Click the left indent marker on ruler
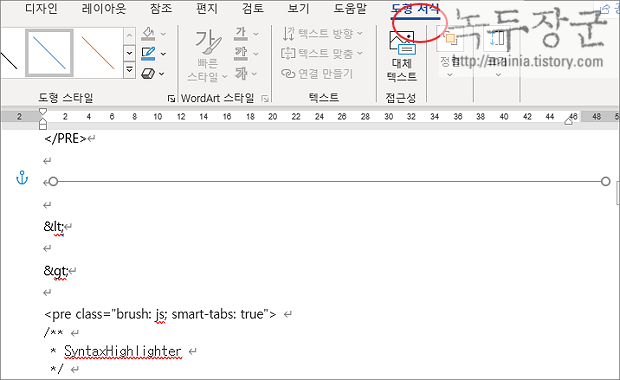 (x=43, y=124)
